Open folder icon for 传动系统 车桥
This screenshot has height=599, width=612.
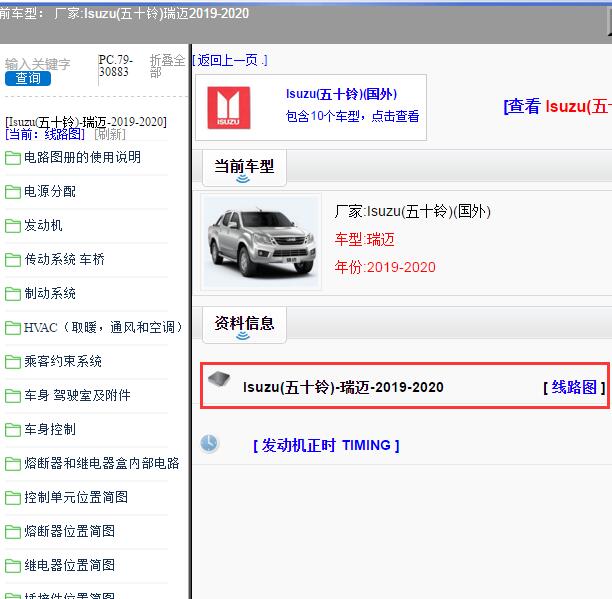(x=12, y=260)
